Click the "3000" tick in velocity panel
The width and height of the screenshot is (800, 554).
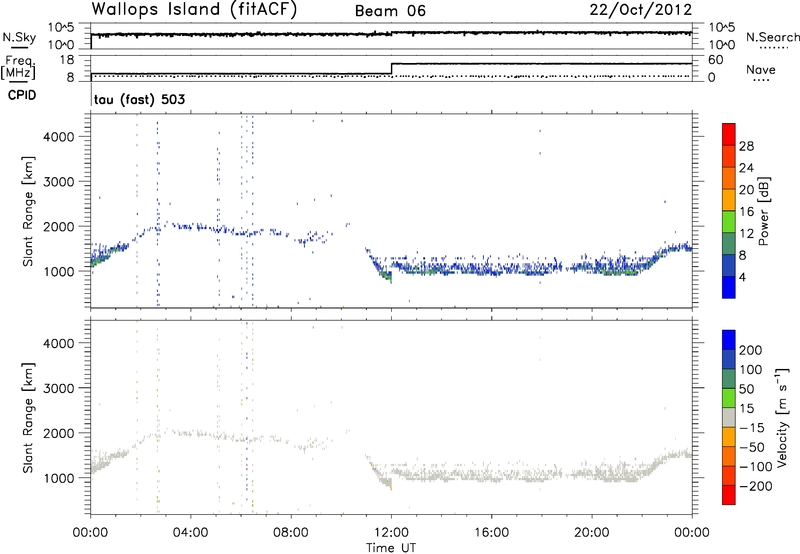pyautogui.click(x=58, y=388)
